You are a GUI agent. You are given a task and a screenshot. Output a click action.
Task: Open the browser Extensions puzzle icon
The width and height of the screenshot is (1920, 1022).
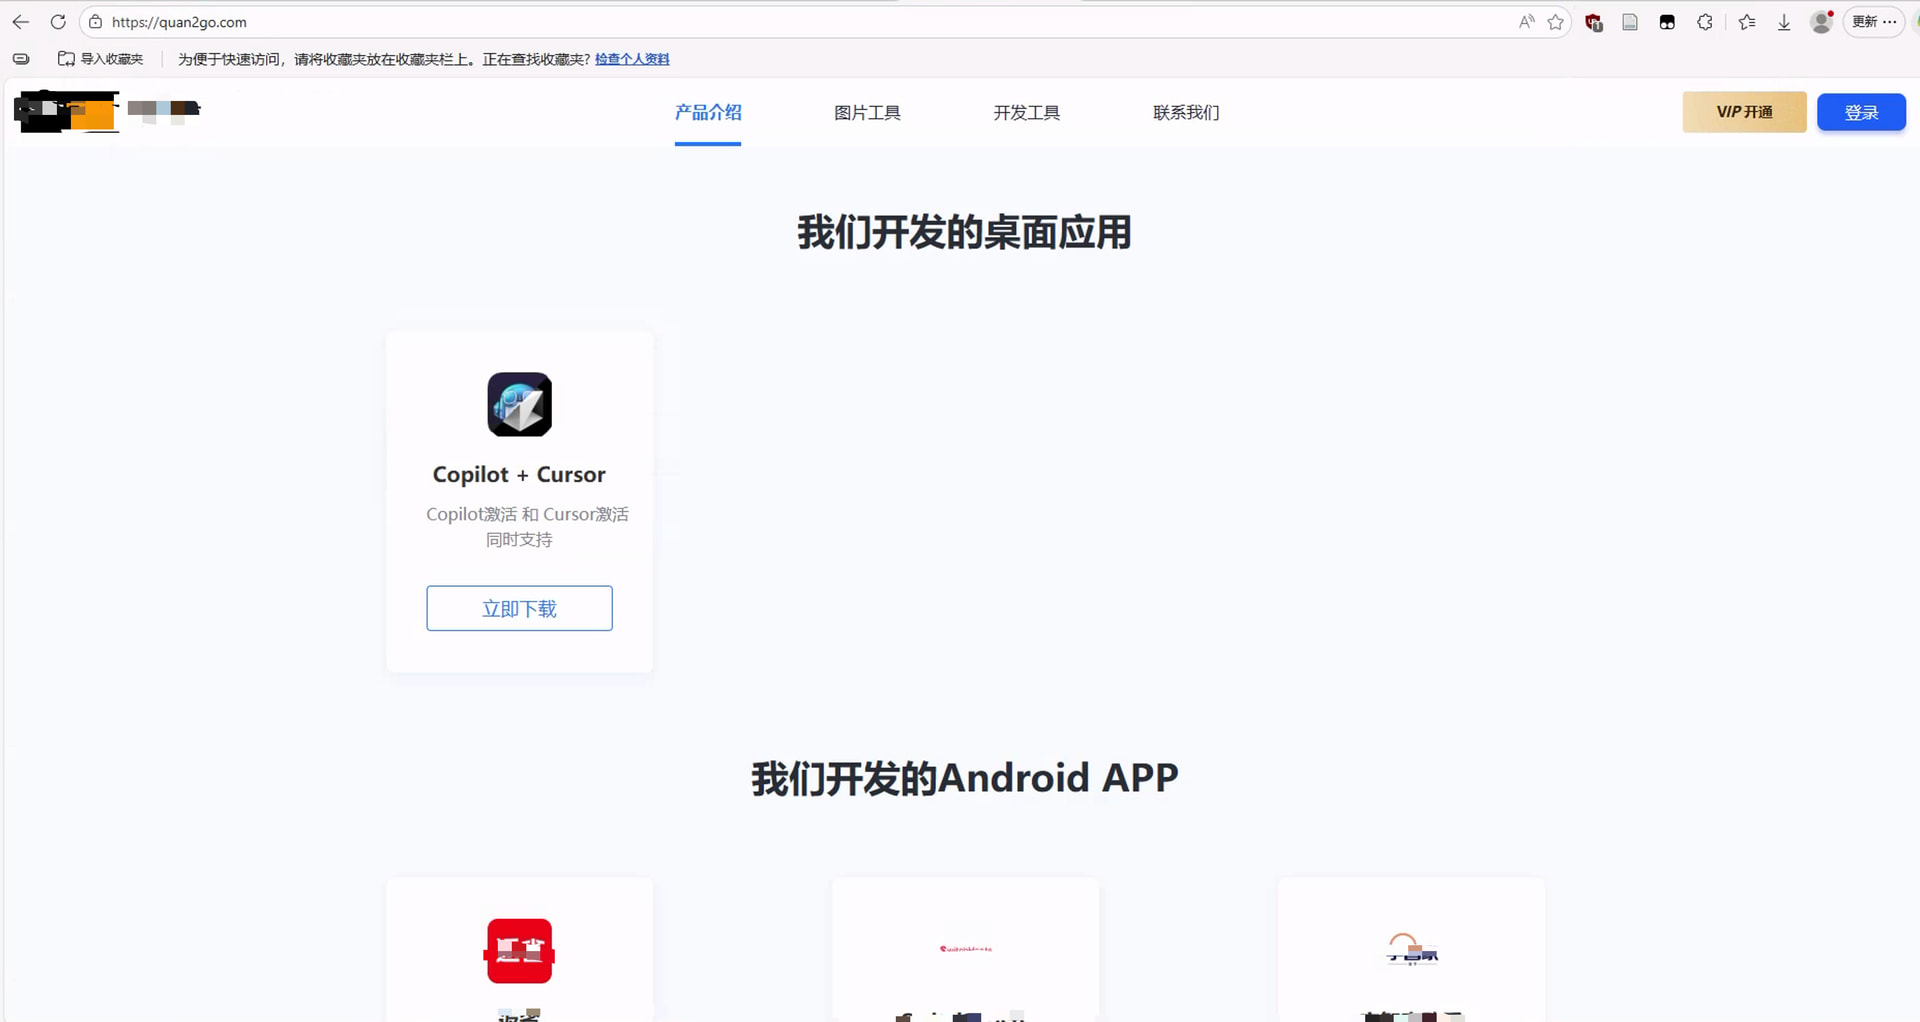click(1705, 22)
